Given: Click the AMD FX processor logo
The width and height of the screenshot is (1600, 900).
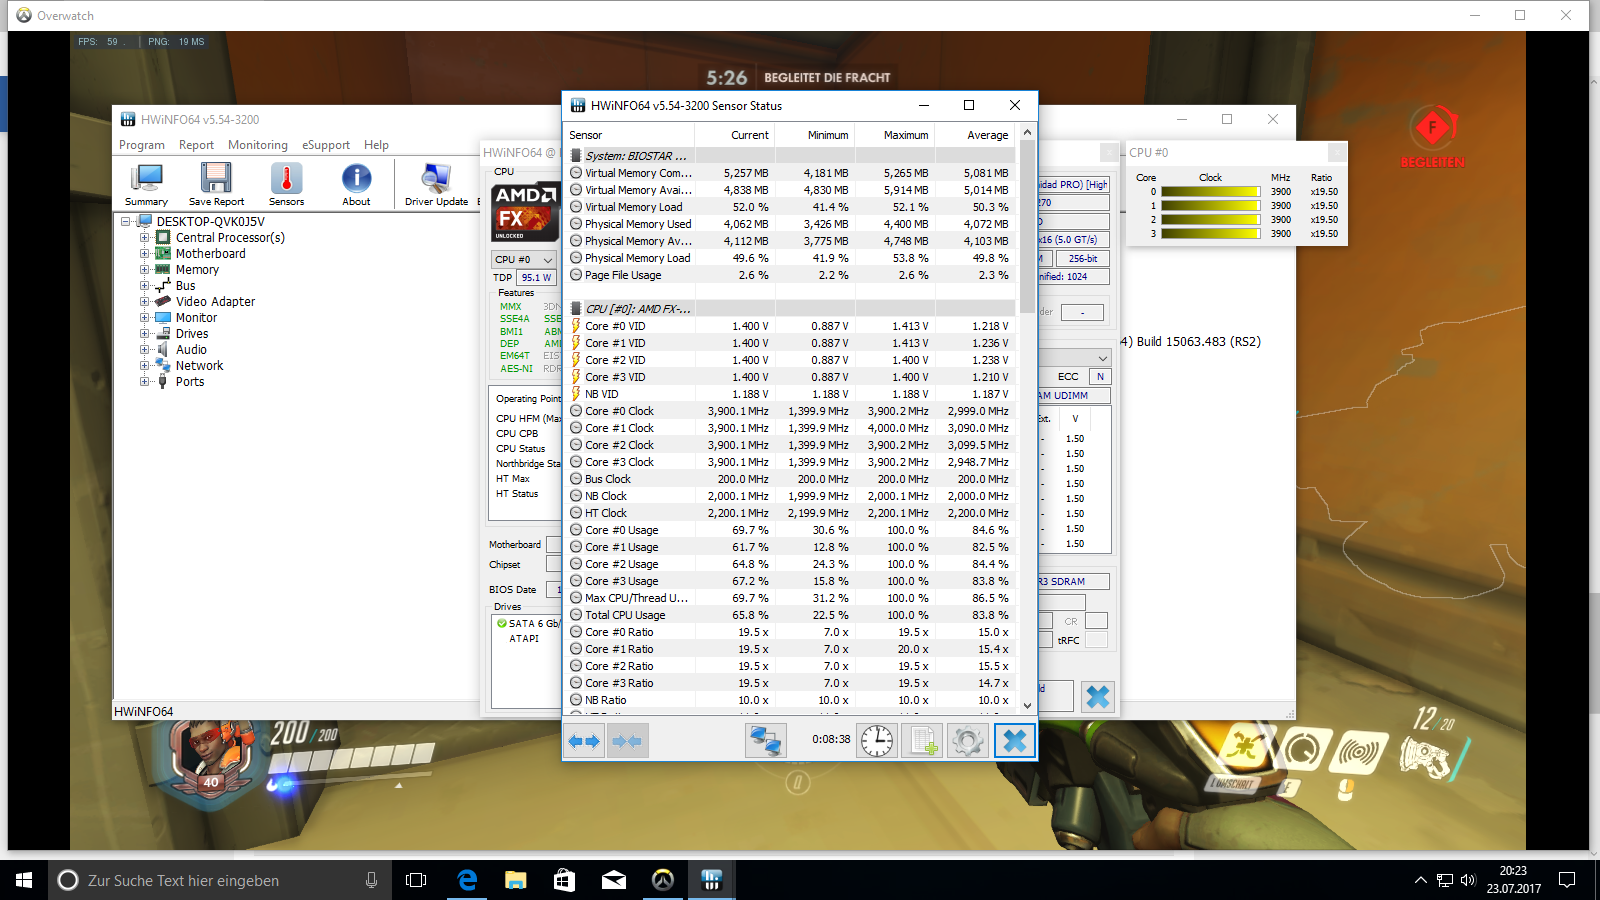Looking at the screenshot, I should [x=525, y=212].
